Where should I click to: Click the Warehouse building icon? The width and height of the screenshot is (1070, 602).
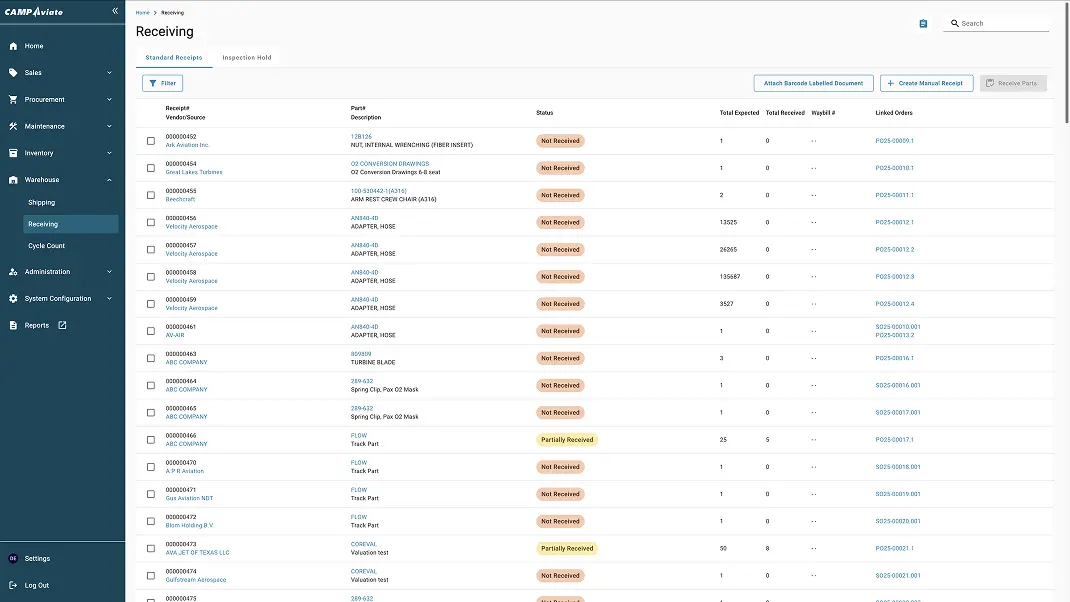click(13, 180)
